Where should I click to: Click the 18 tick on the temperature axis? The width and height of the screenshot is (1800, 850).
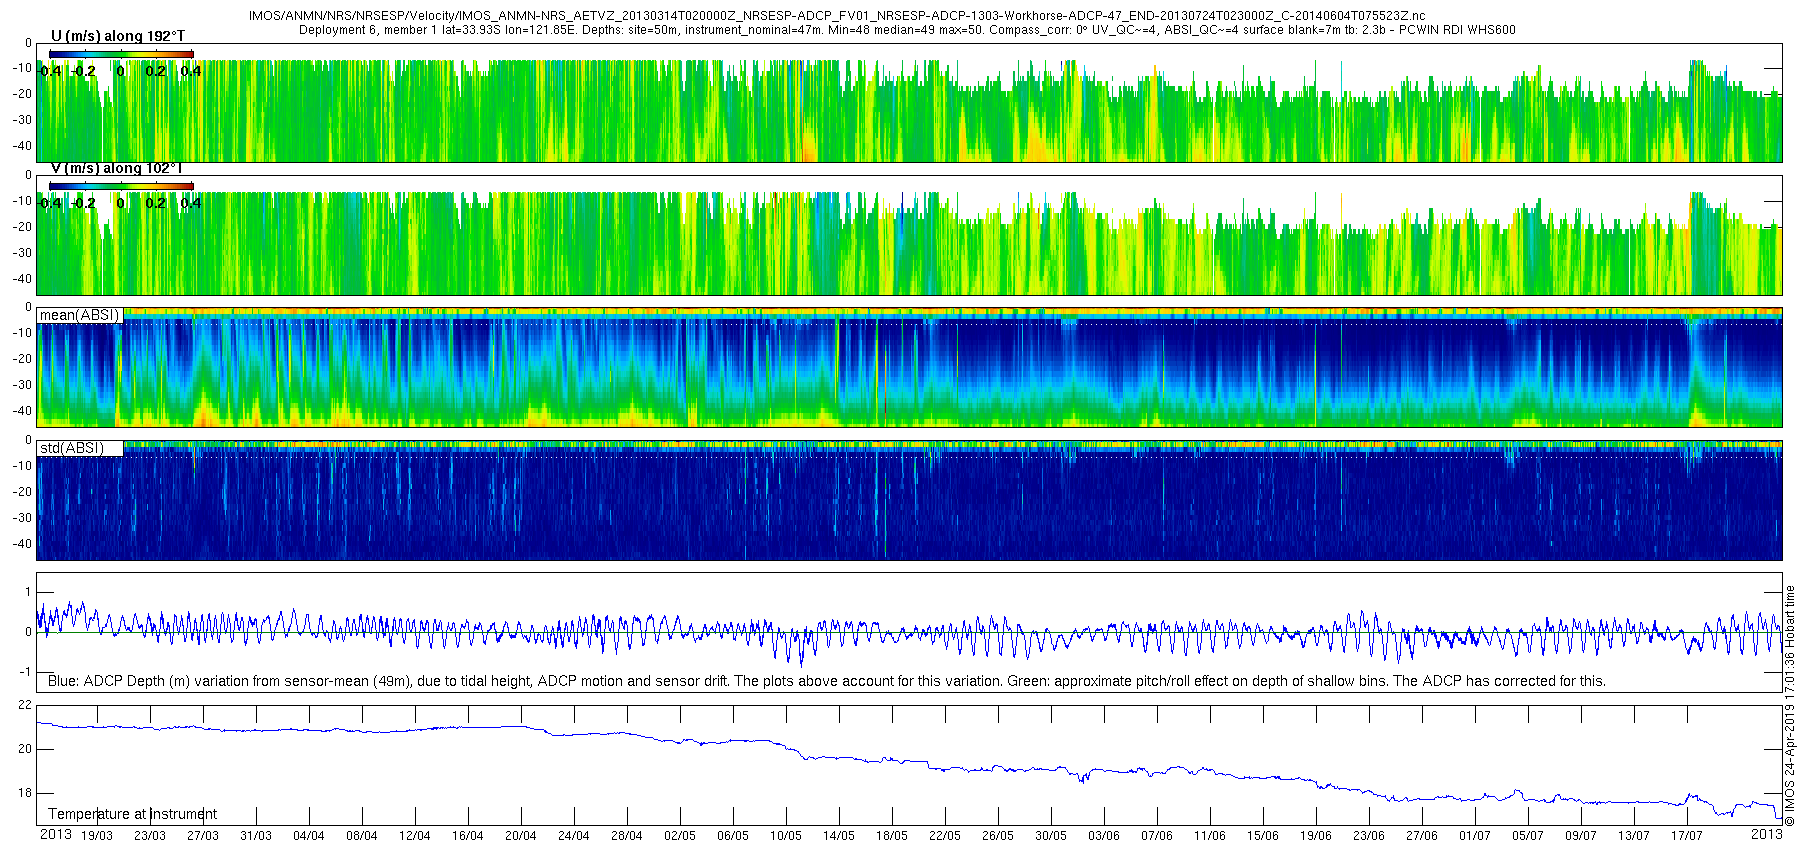[x=25, y=794]
